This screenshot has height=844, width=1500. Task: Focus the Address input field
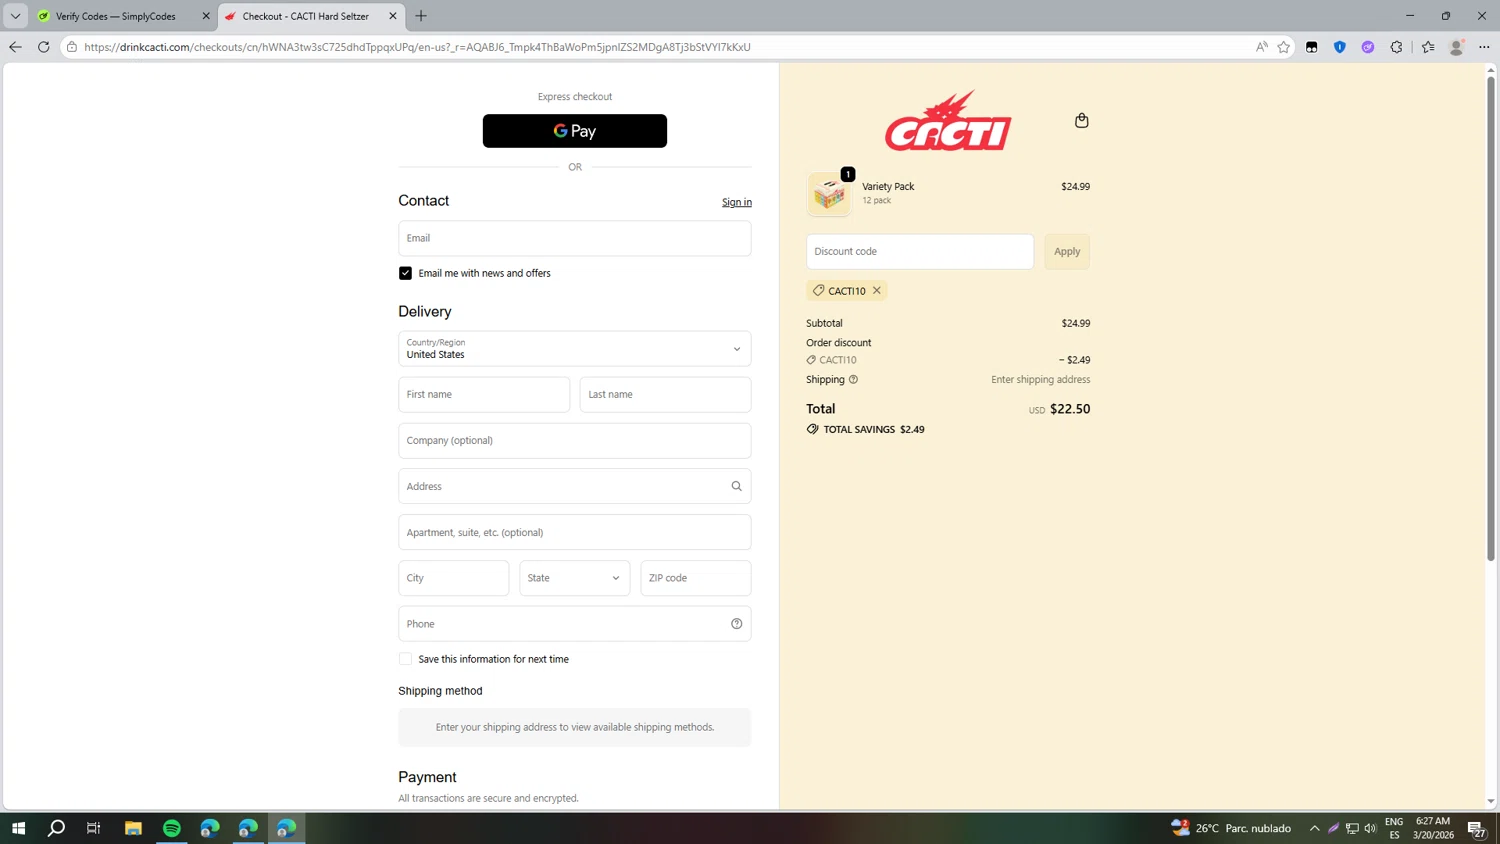(575, 486)
